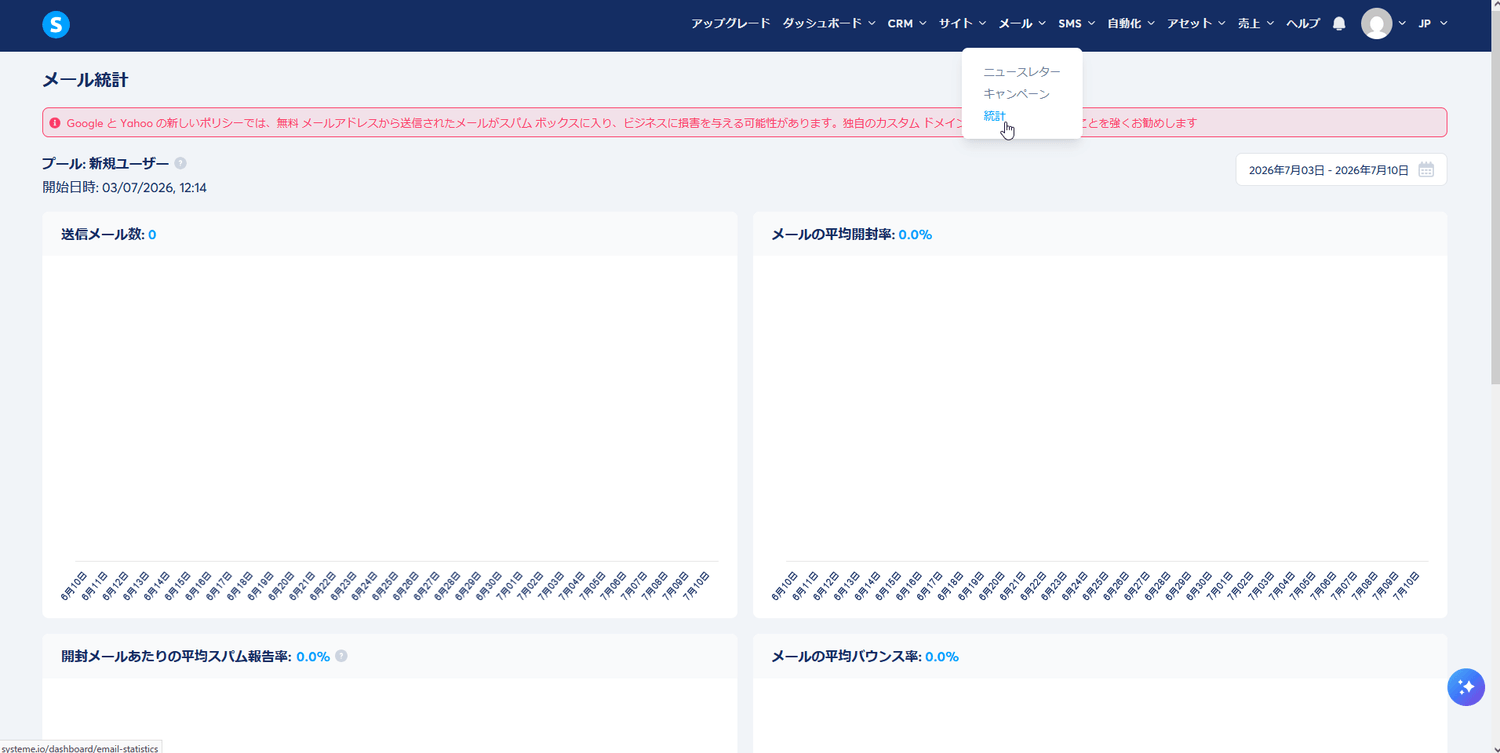Image resolution: width=1500 pixels, height=753 pixels.
Task: Click the メールの平均開封率 value 0.0%
Action: (915, 235)
